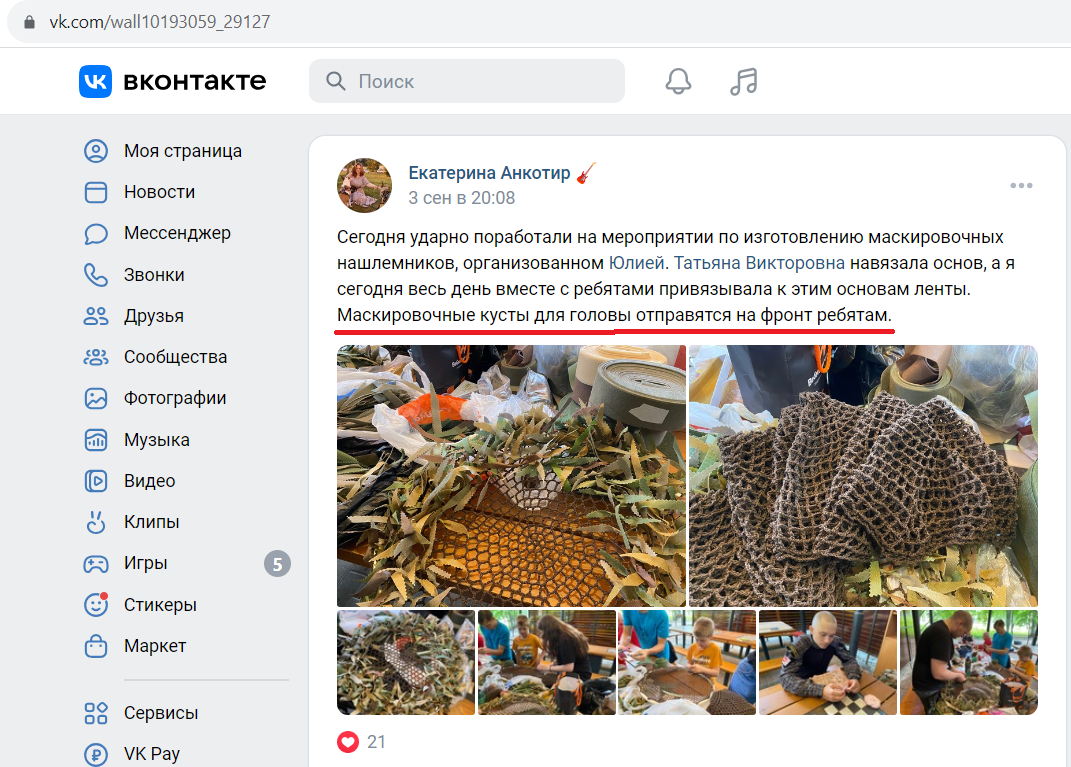Open the post's three-dot options menu
The height and width of the screenshot is (767, 1071).
click(x=1021, y=185)
